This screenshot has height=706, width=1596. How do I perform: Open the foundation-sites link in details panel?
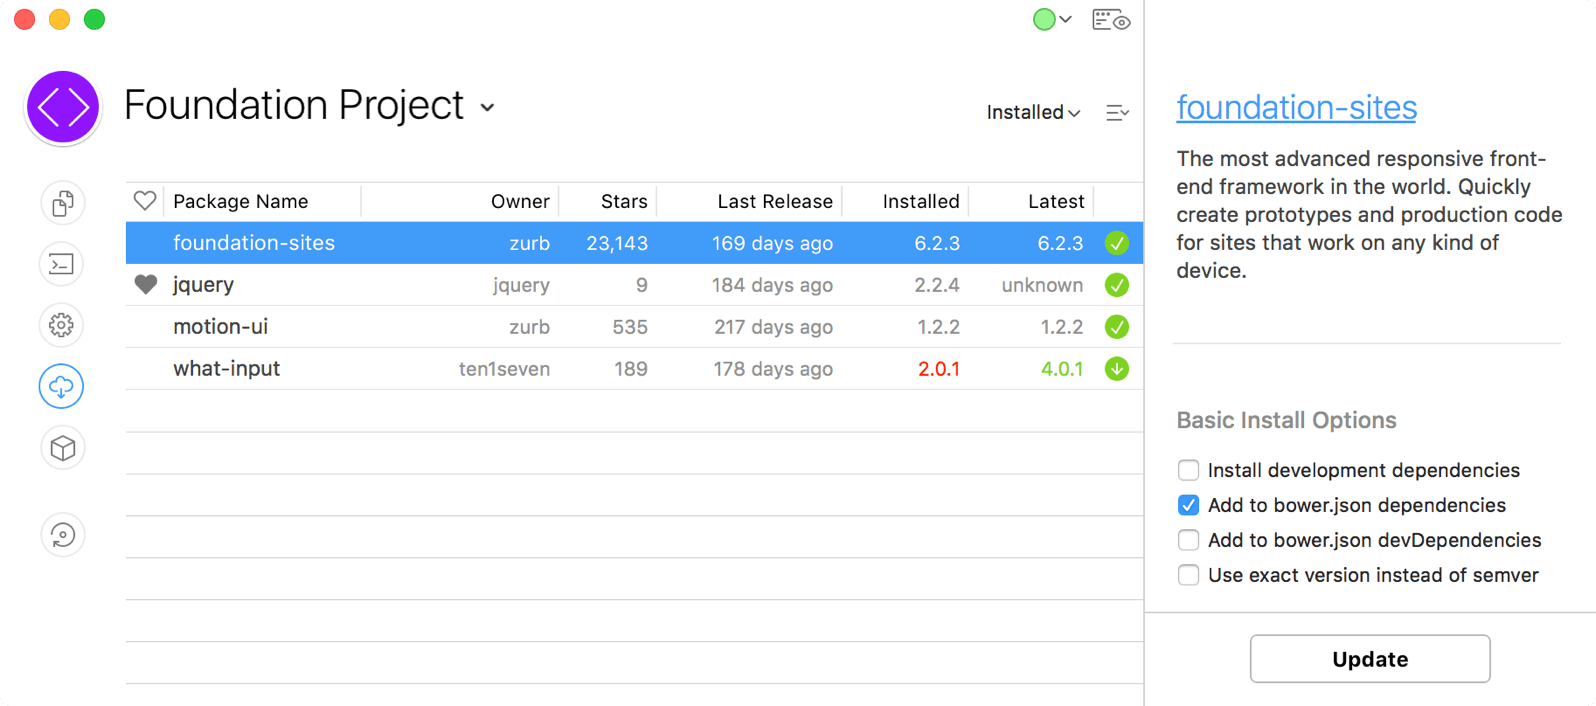pos(1296,107)
